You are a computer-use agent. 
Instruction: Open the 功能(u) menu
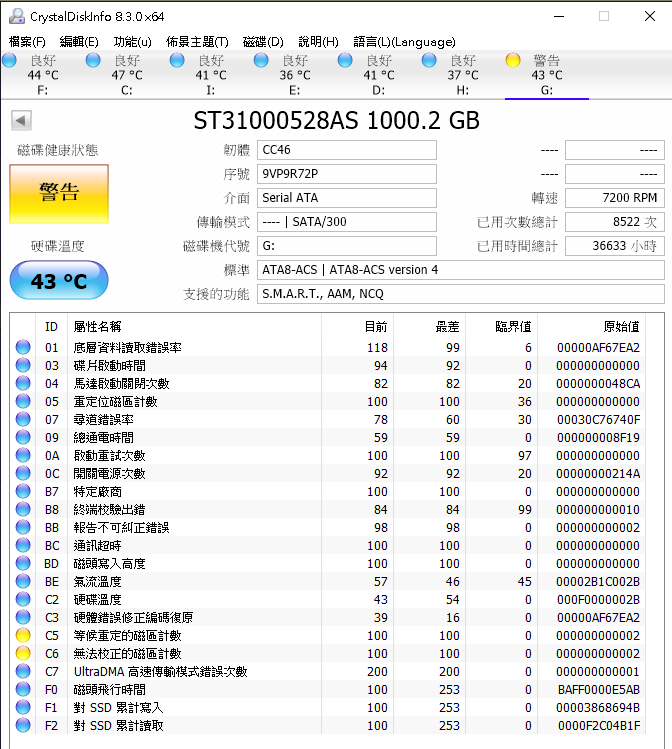tap(132, 42)
